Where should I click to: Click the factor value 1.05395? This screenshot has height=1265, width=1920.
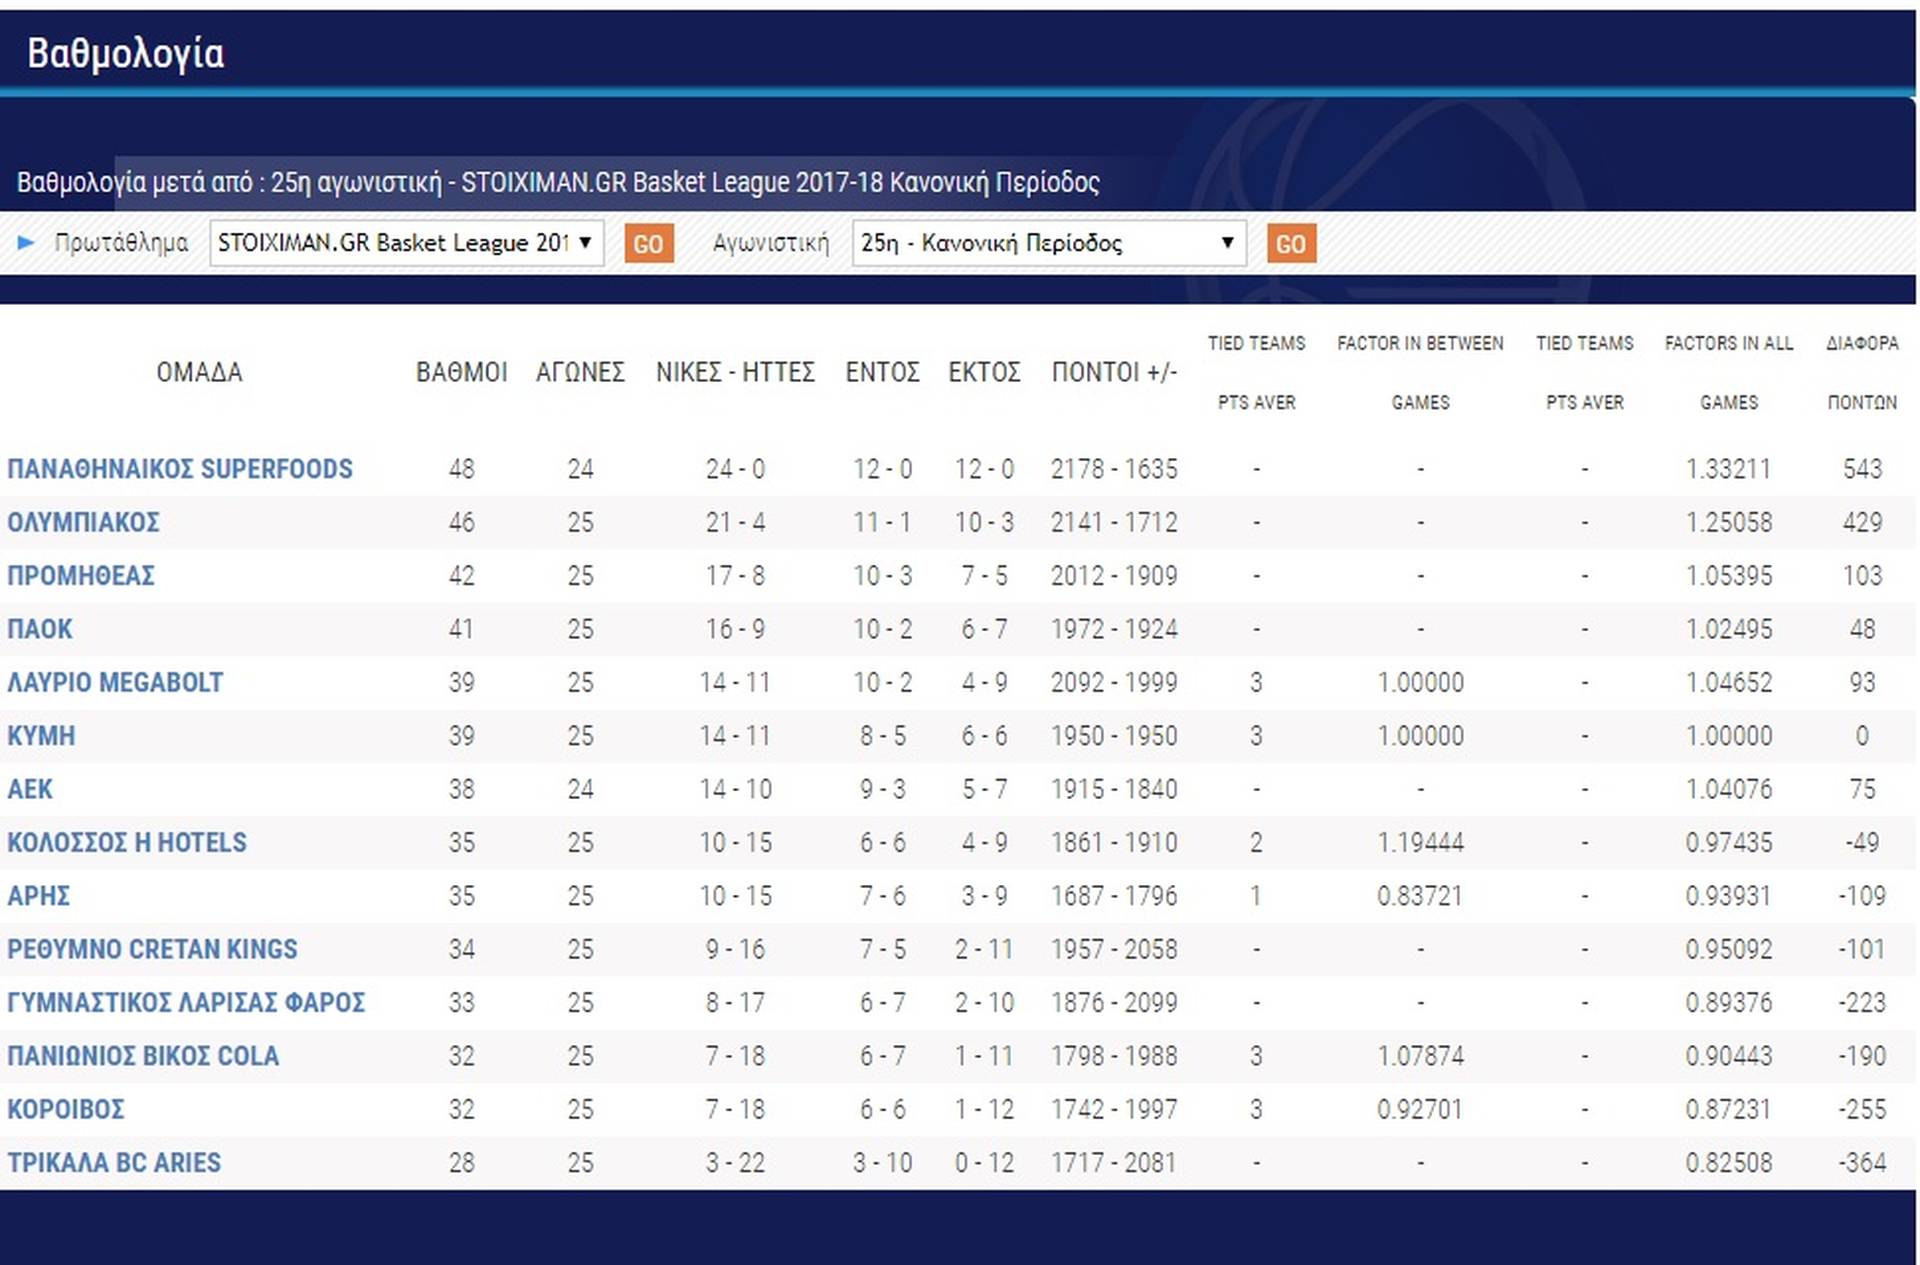(1729, 576)
